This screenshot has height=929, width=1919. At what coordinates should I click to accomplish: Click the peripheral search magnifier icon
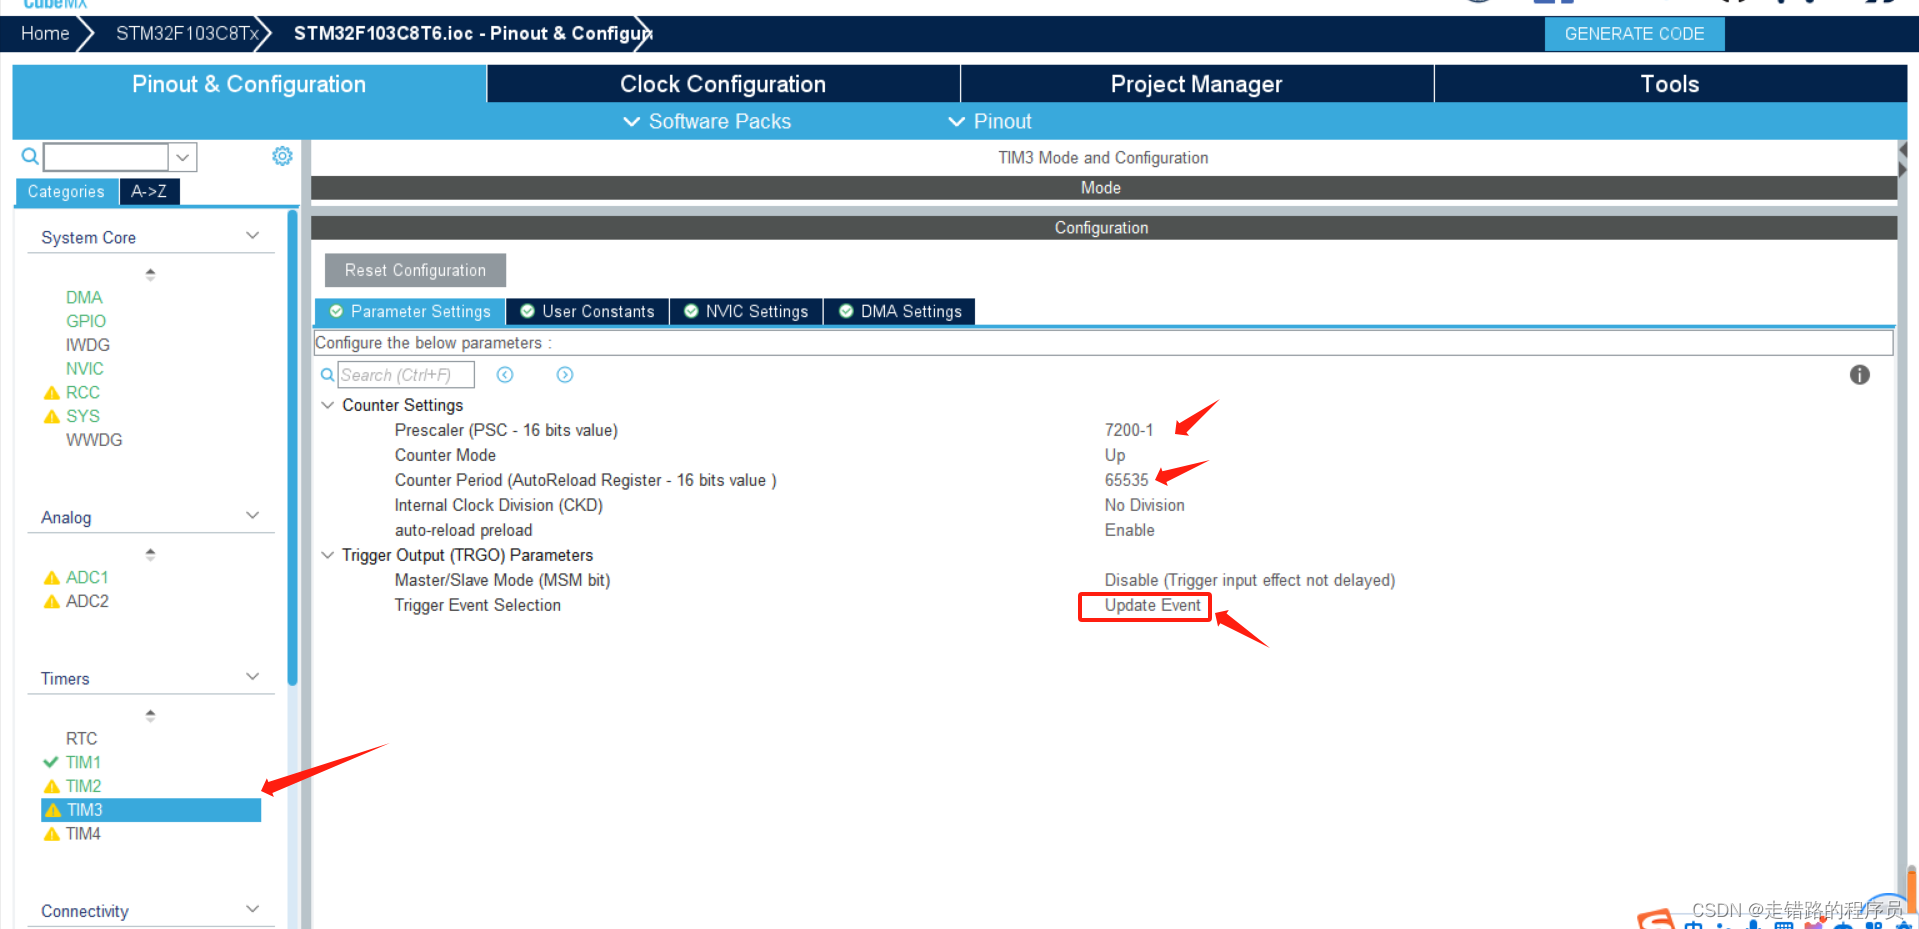click(x=30, y=156)
